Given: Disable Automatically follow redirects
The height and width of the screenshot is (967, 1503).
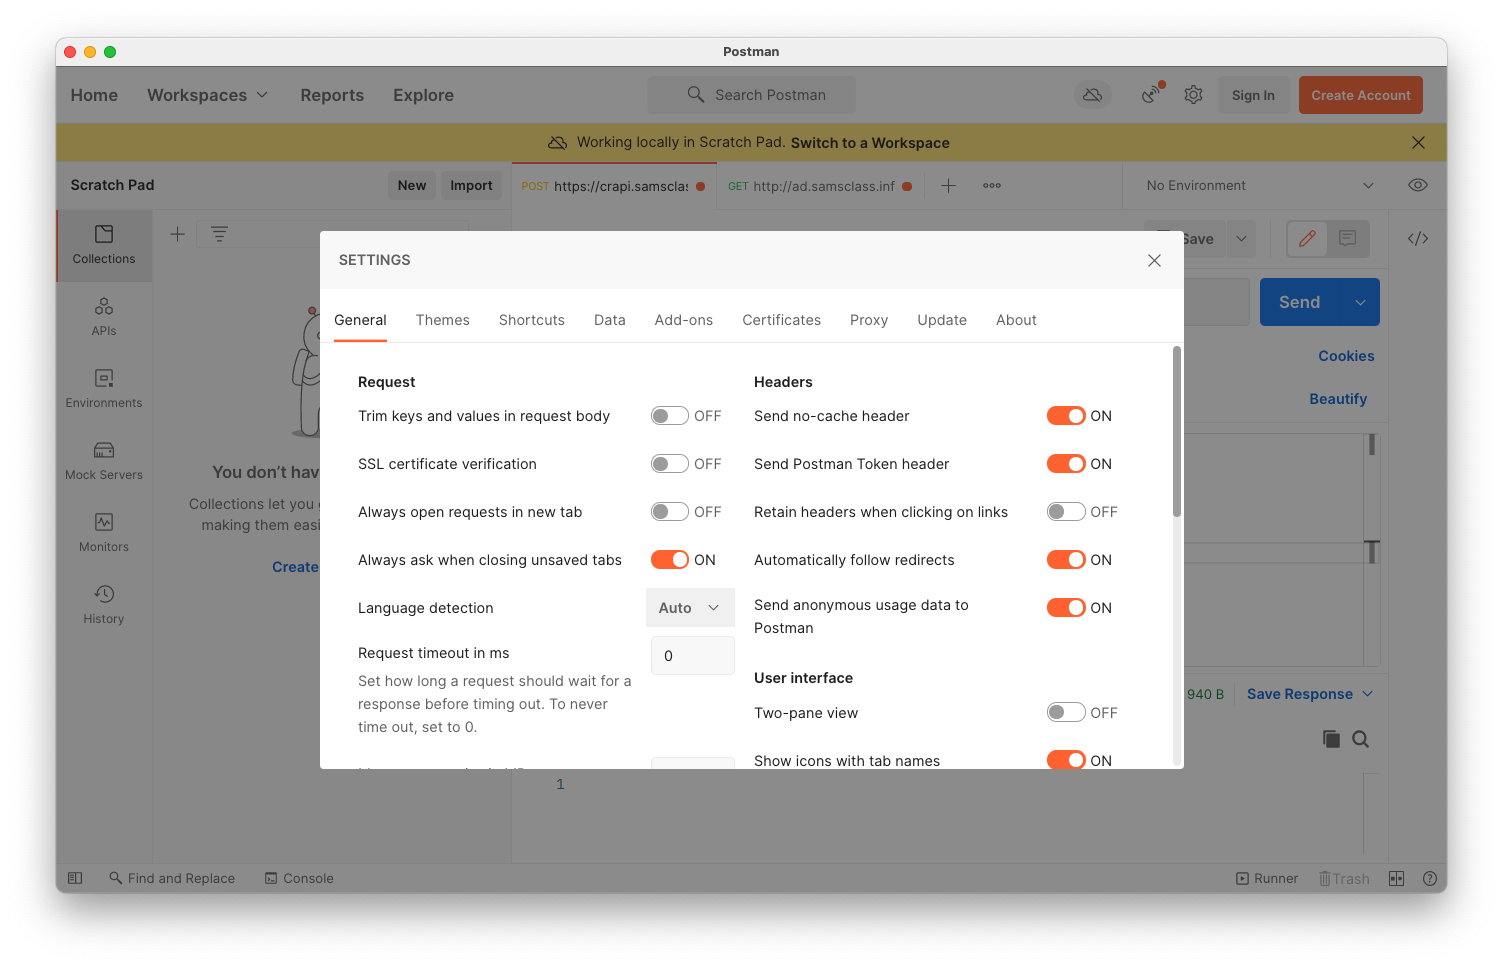Looking at the screenshot, I should coord(1066,560).
